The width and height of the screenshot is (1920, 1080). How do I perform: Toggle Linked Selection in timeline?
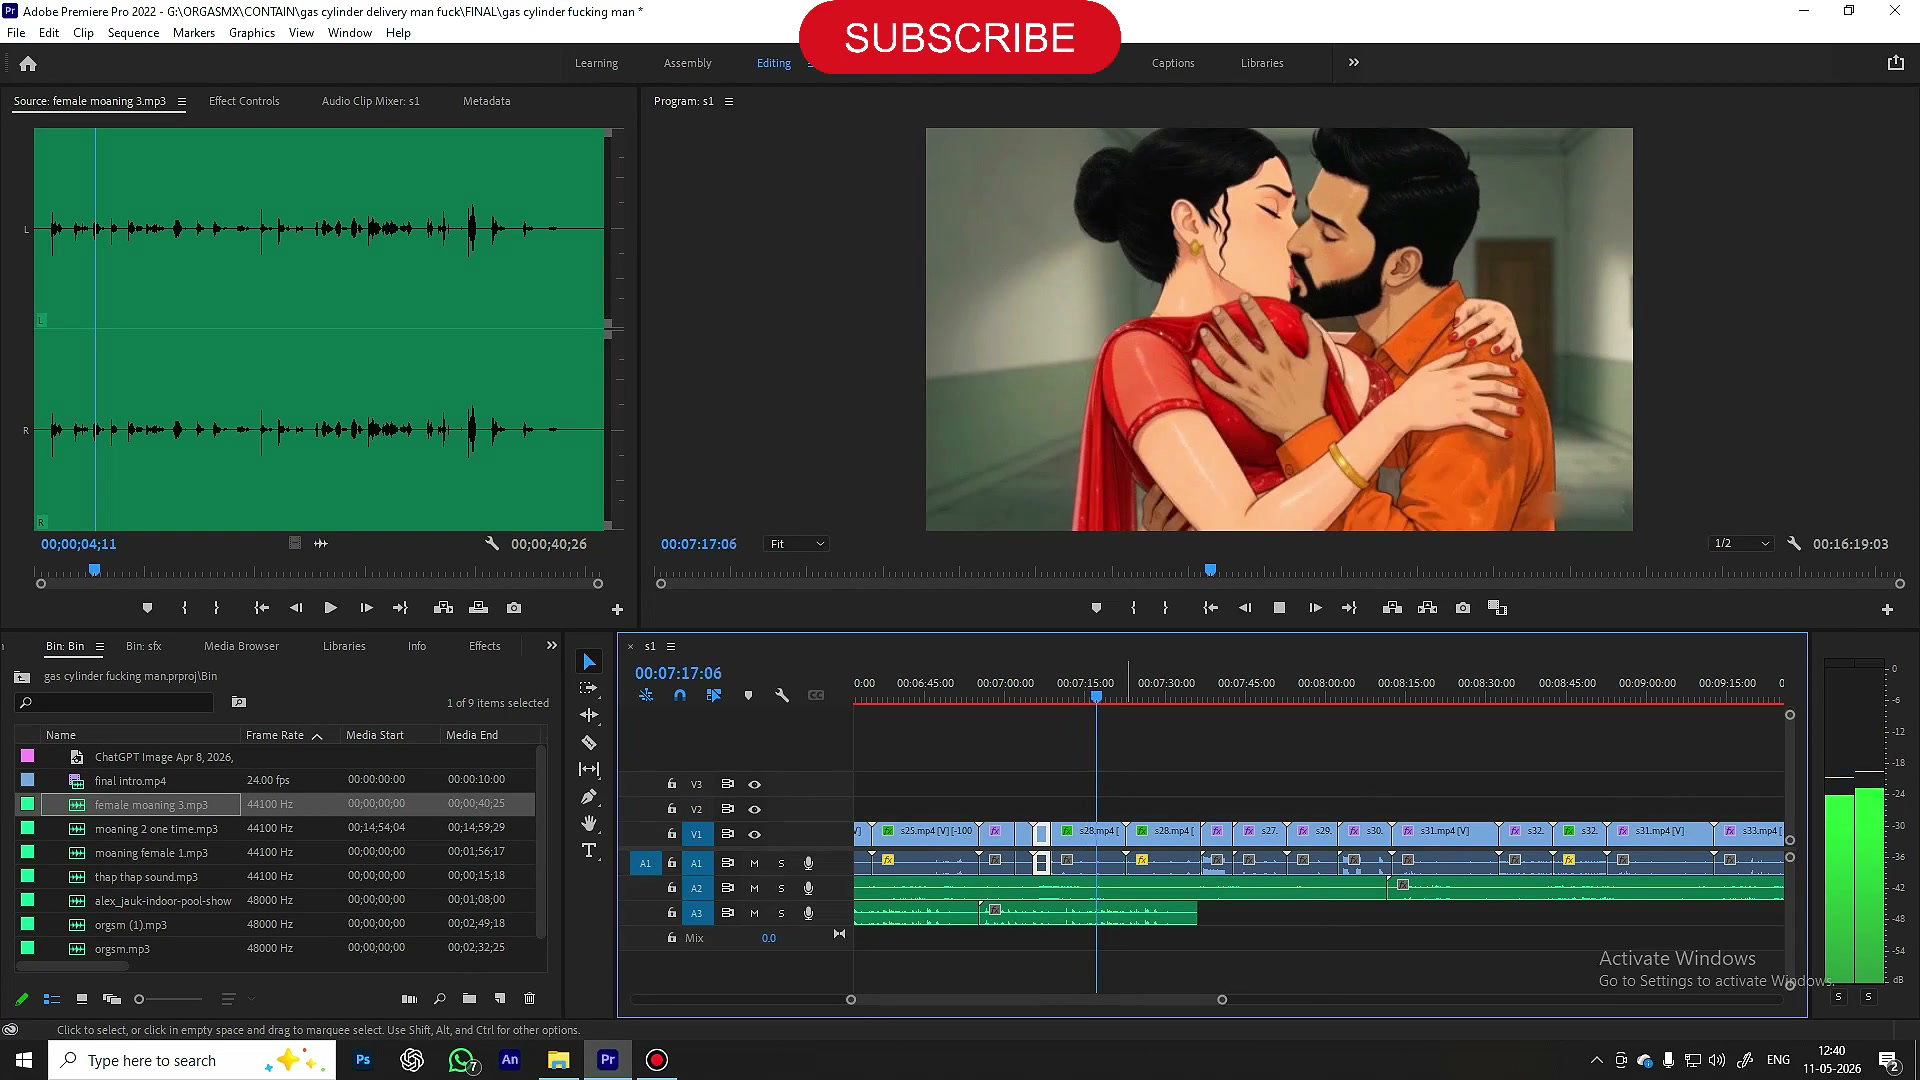[x=714, y=695]
